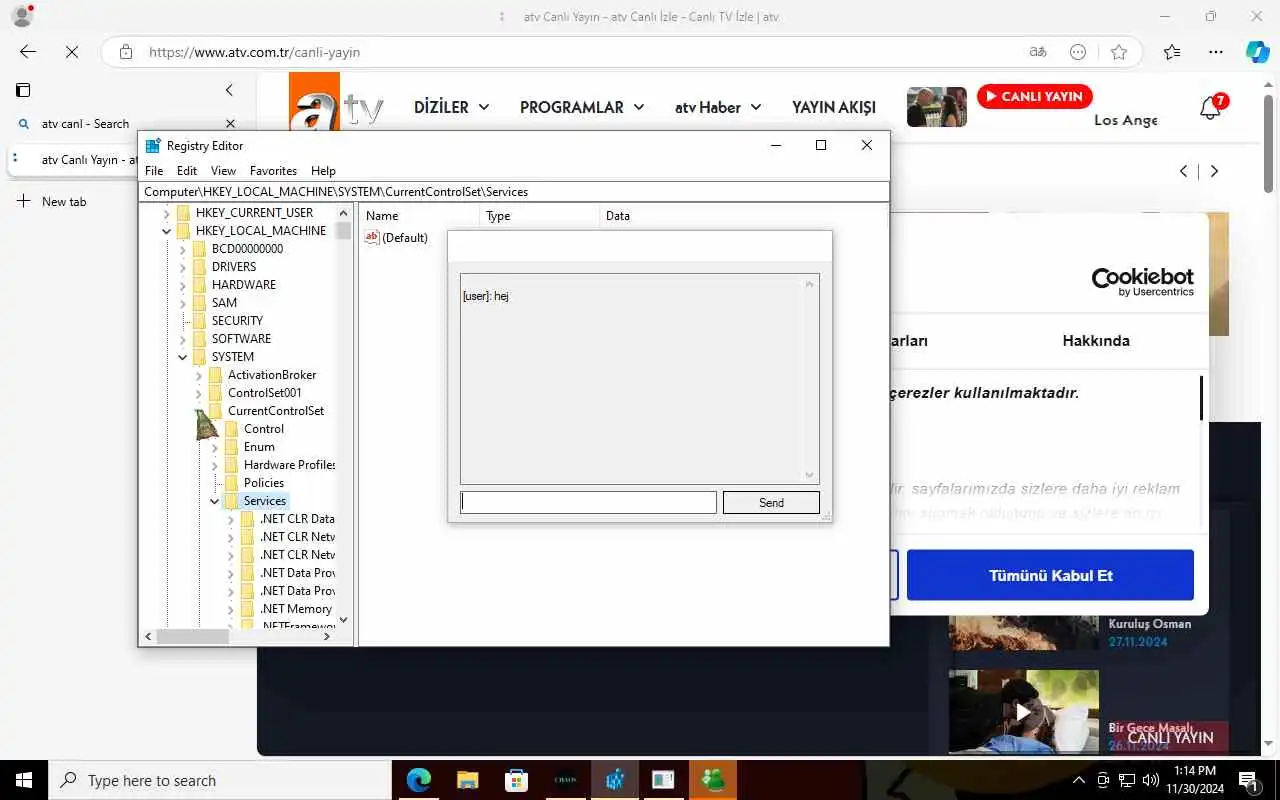Expand the HARDWARE key
This screenshot has height=800, width=1280.
pyautogui.click(x=183, y=285)
